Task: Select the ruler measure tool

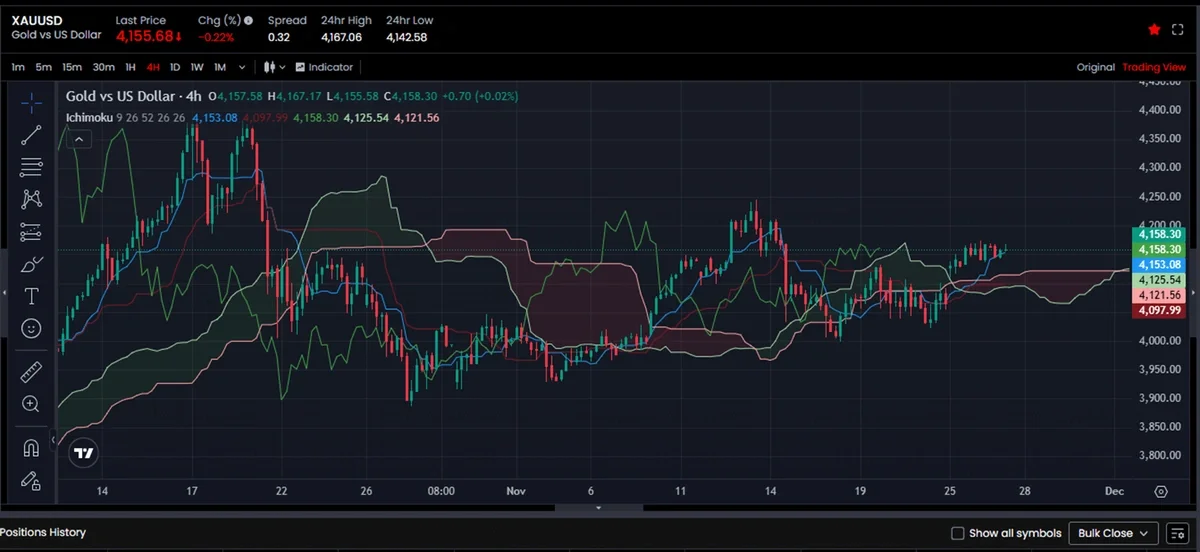Action: pos(31,372)
